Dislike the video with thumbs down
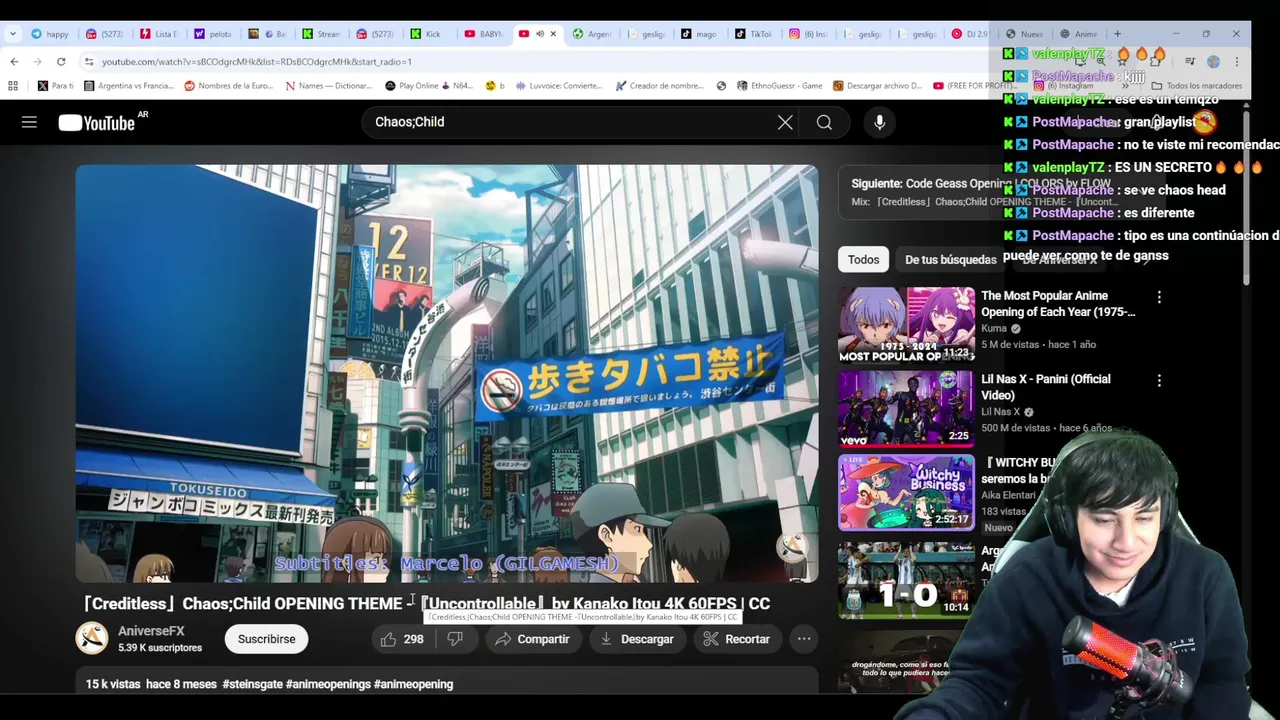This screenshot has width=1280, height=720. point(455,639)
